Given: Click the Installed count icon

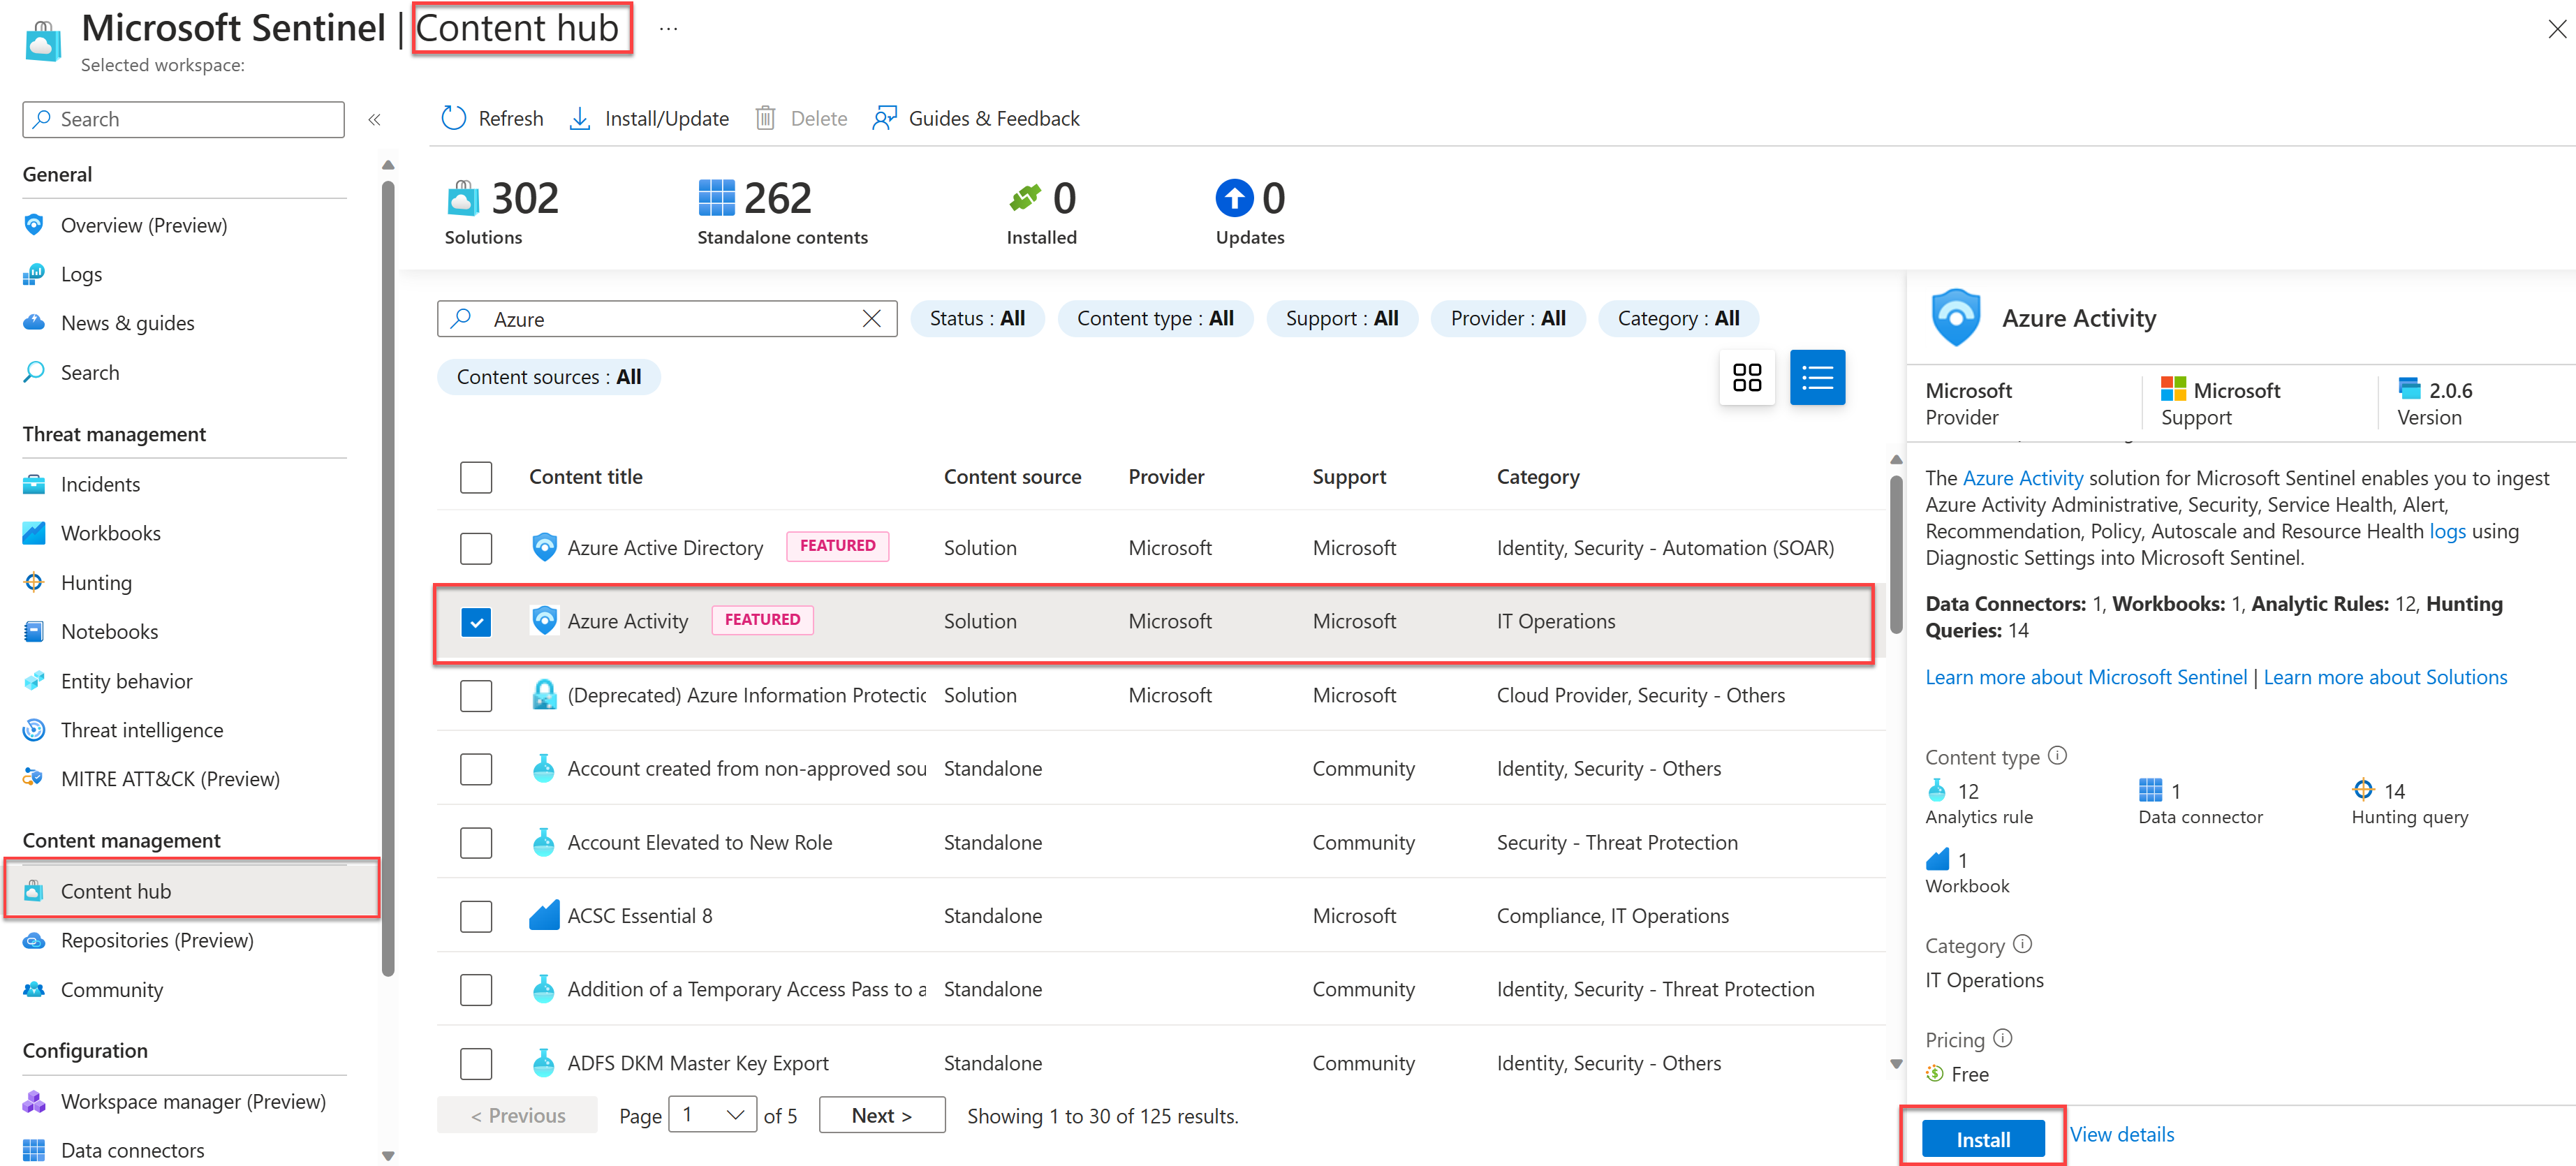Looking at the screenshot, I should pyautogui.click(x=1024, y=198).
